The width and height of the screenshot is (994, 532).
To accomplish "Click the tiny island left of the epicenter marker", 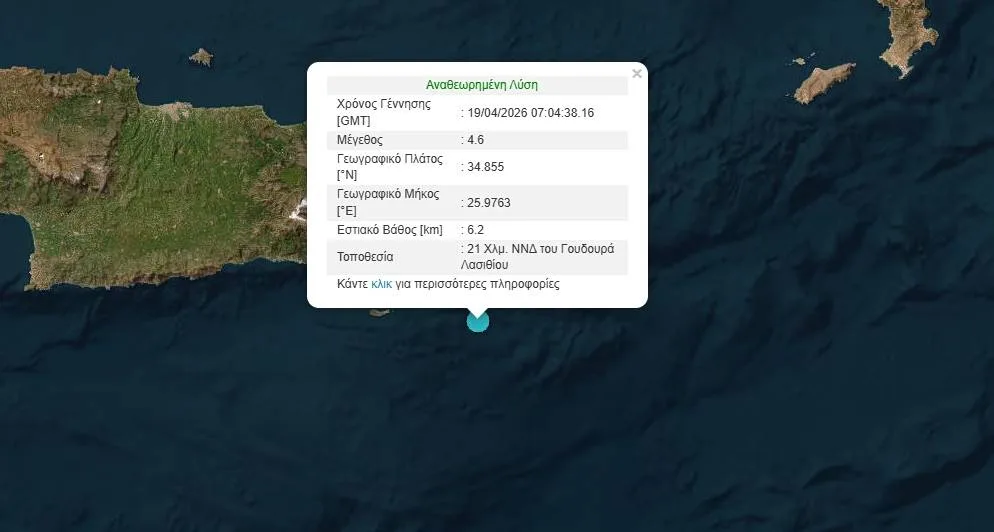I will tap(378, 313).
